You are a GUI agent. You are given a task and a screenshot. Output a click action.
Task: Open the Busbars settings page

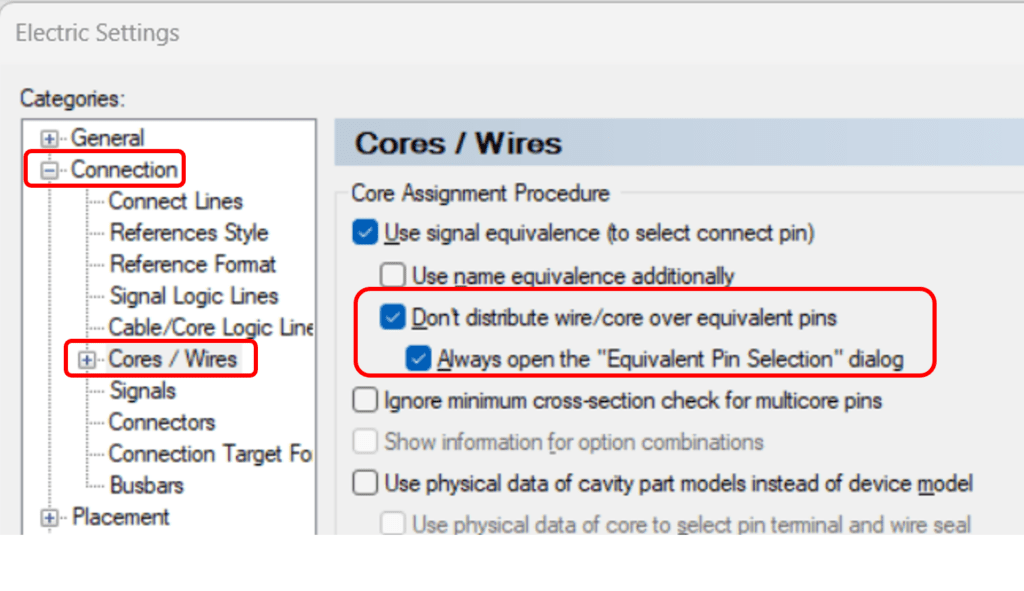pos(146,485)
